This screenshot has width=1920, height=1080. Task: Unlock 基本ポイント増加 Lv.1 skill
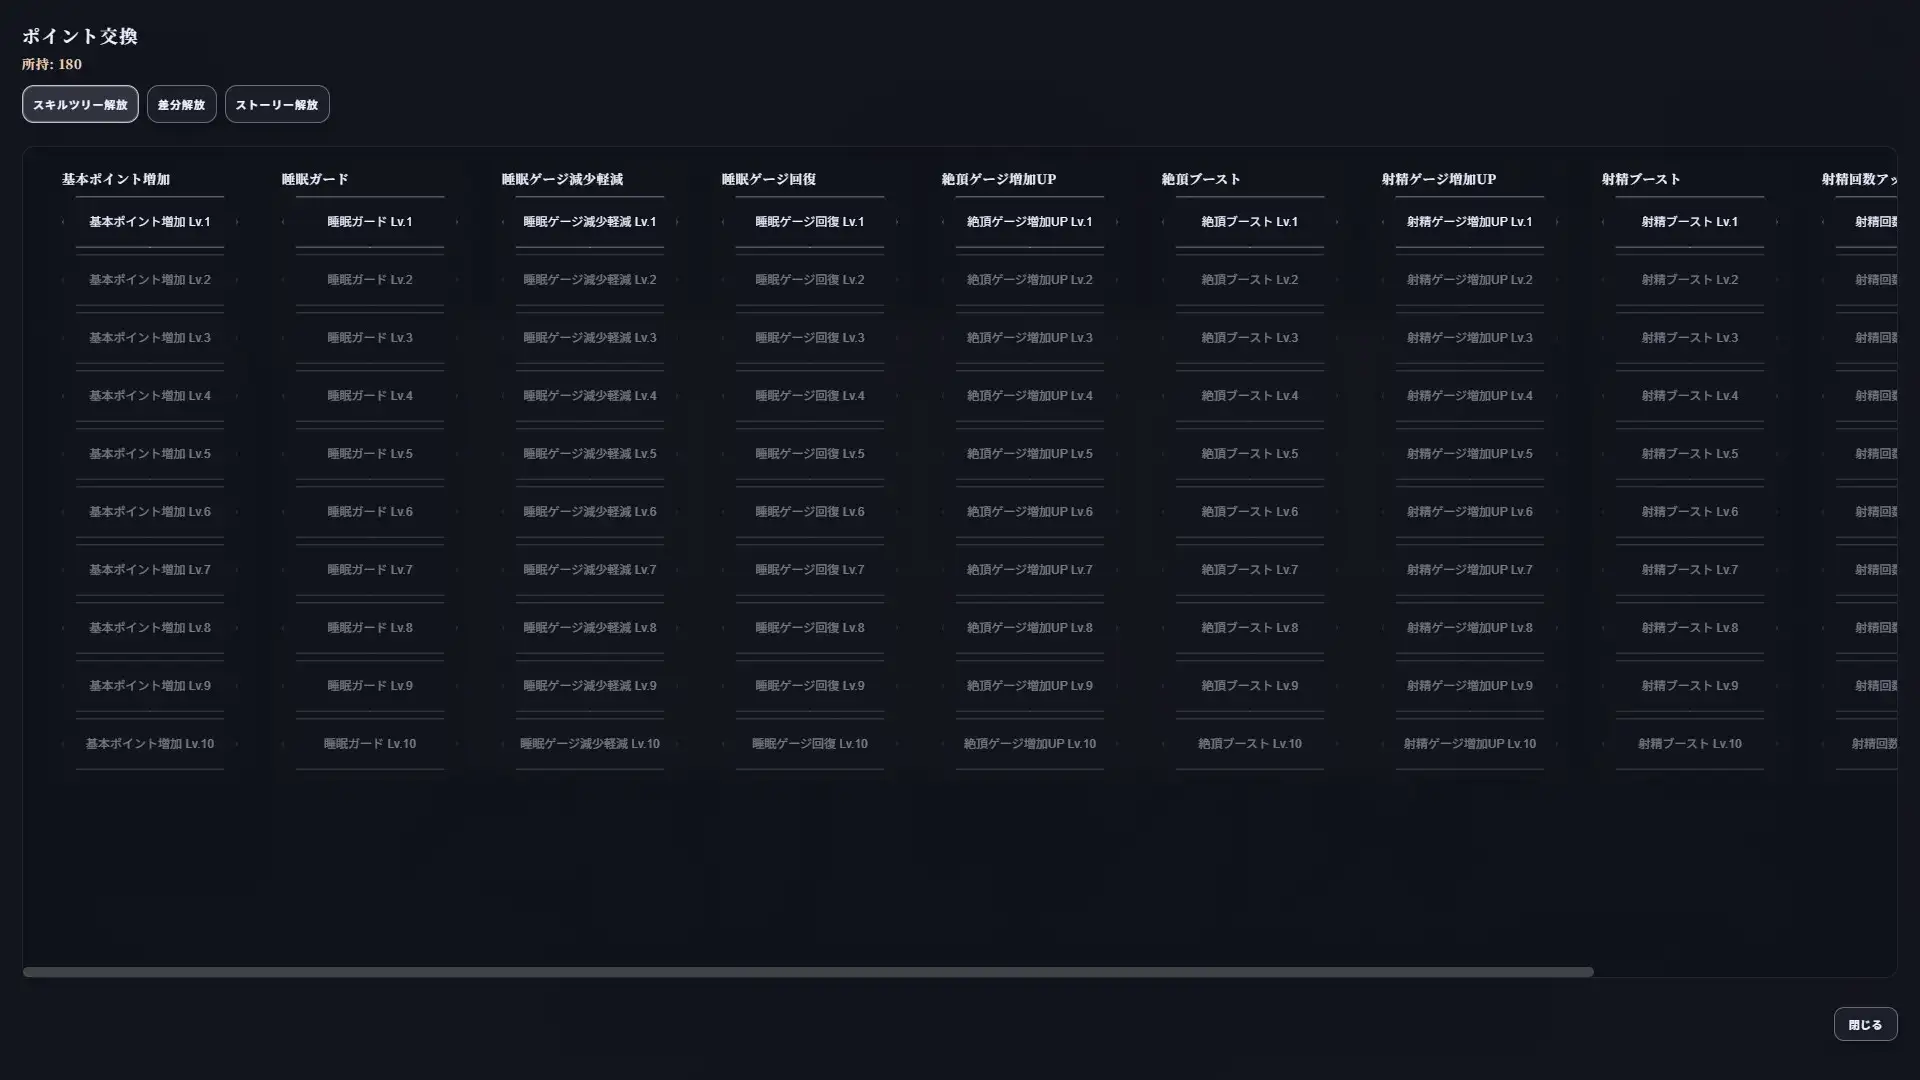coord(150,222)
